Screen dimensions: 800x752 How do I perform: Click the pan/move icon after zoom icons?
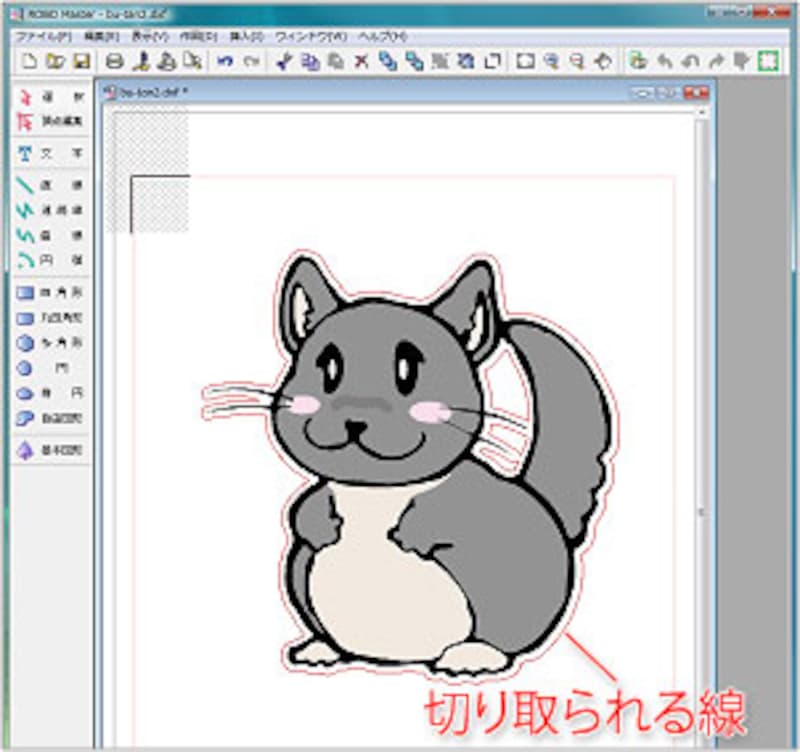(x=603, y=61)
